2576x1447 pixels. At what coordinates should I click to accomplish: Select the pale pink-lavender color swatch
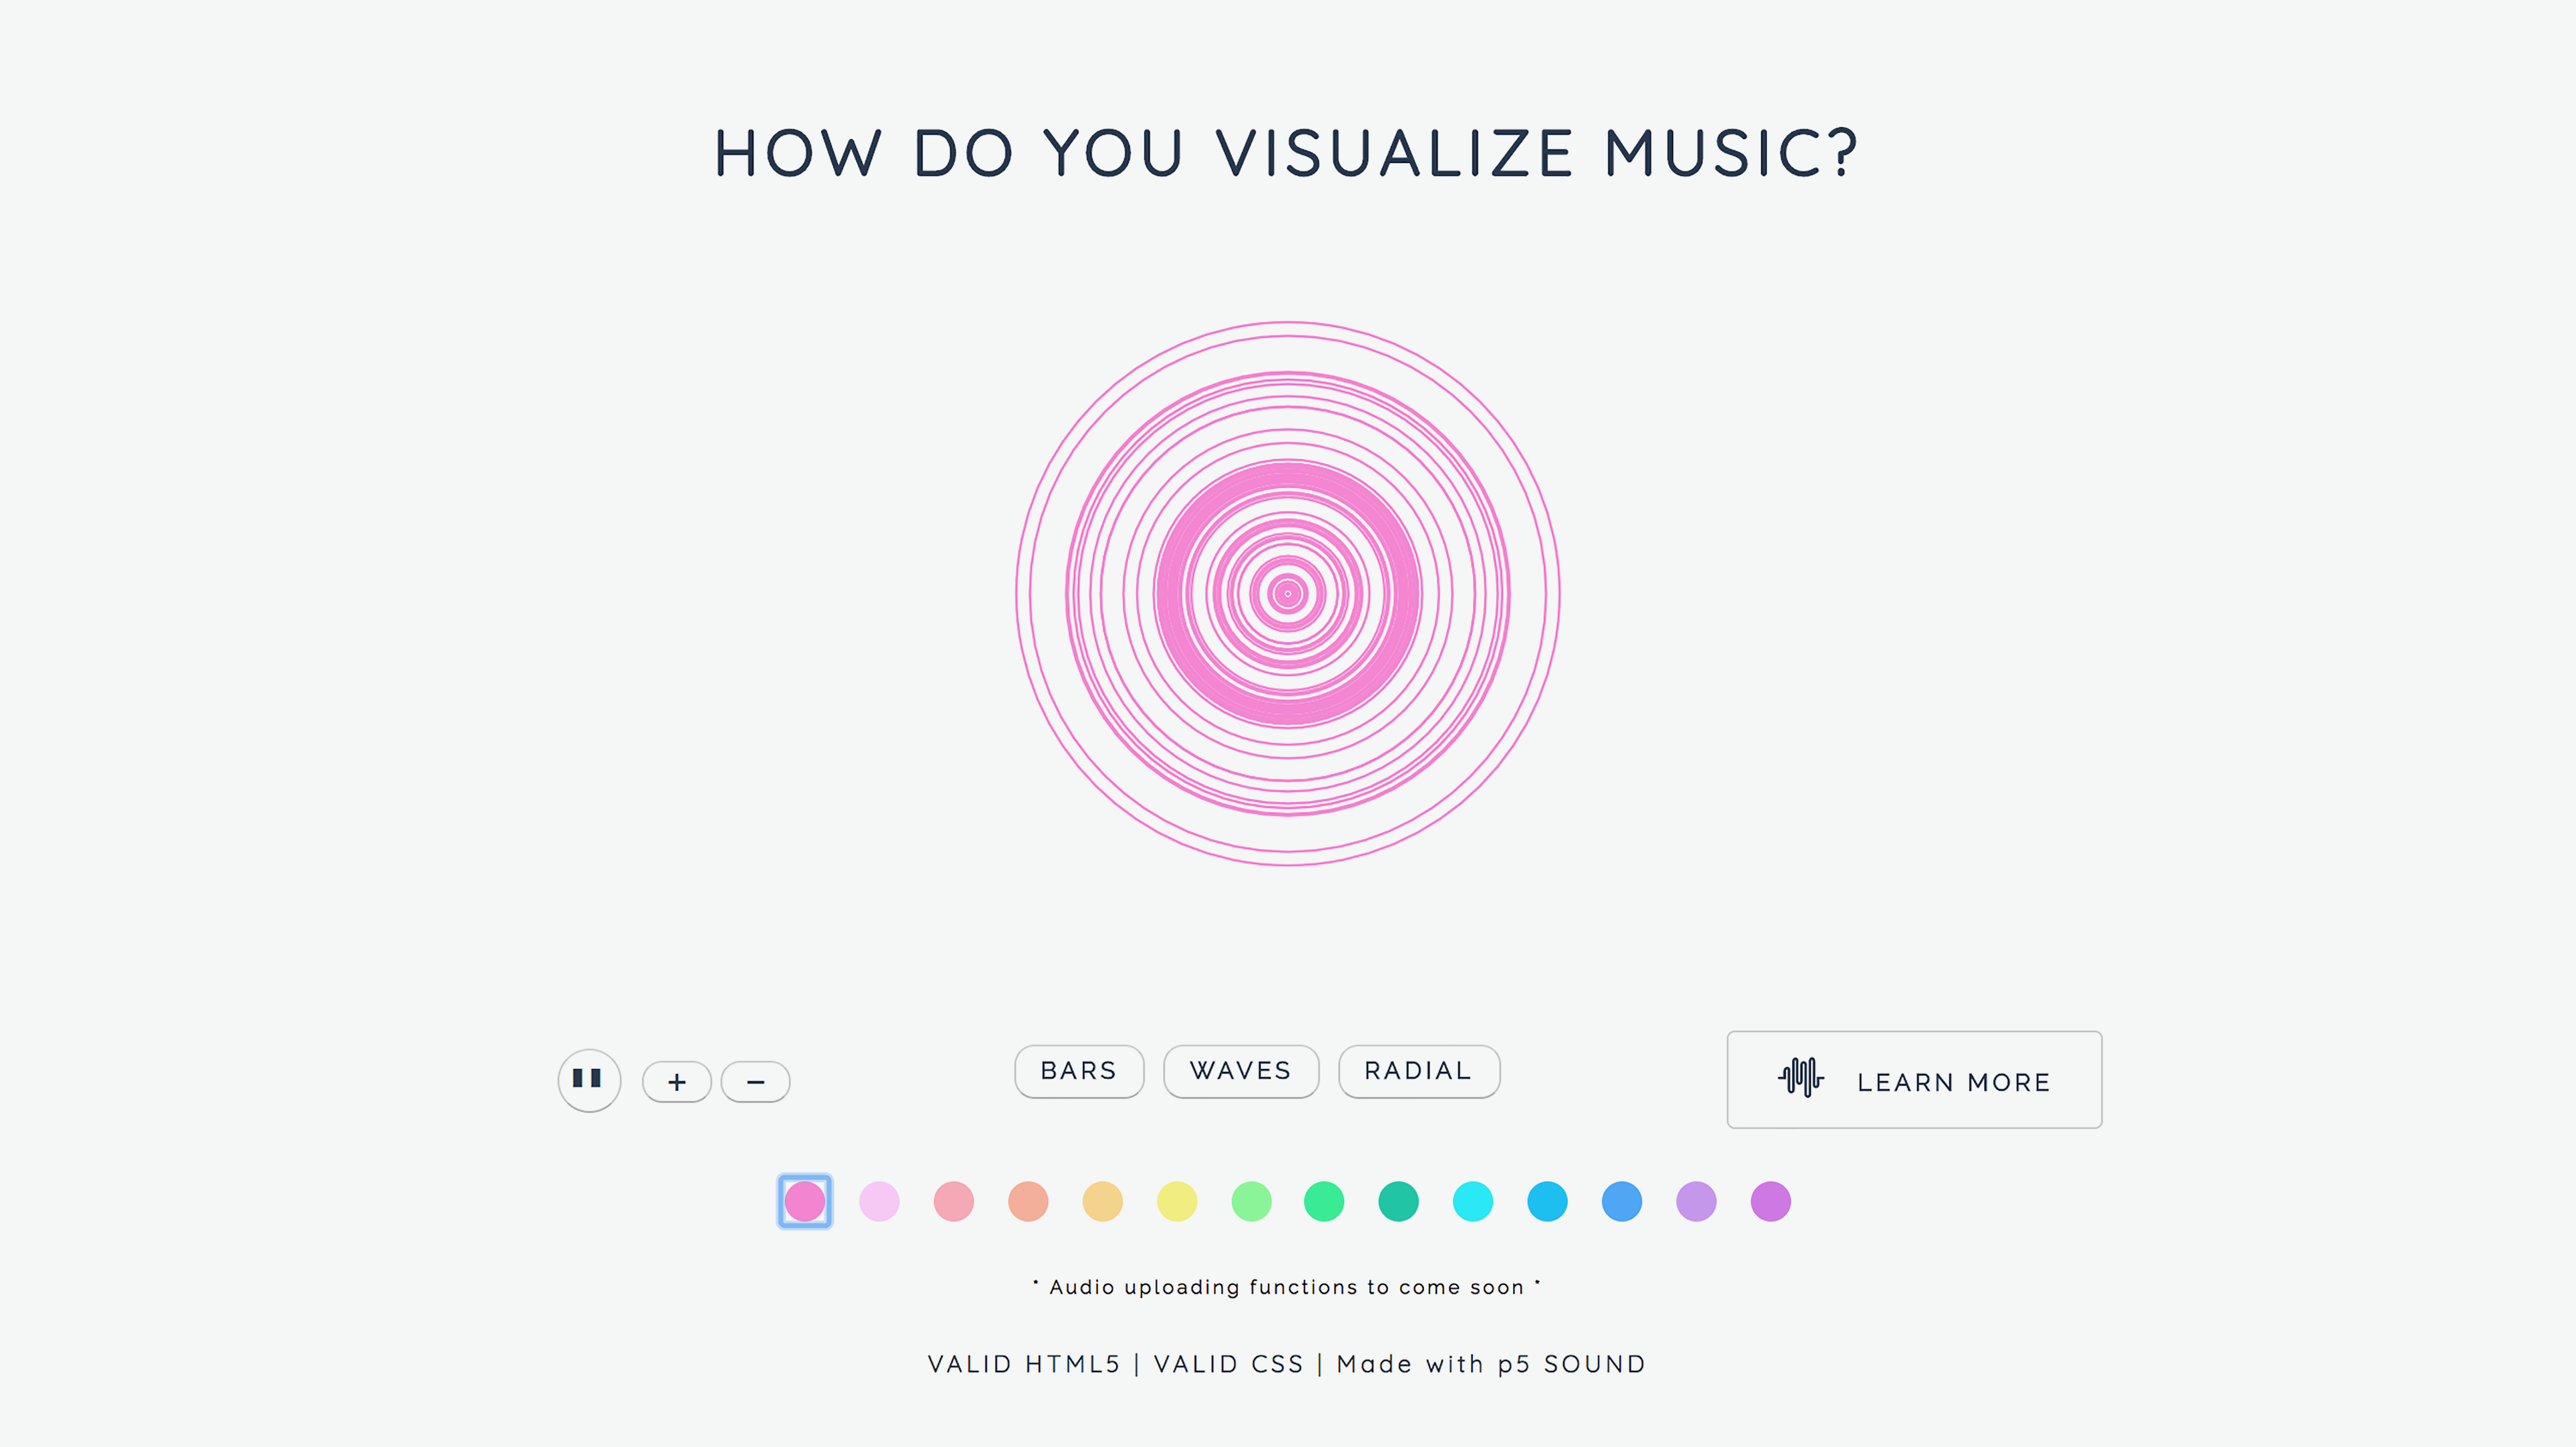click(x=879, y=1201)
